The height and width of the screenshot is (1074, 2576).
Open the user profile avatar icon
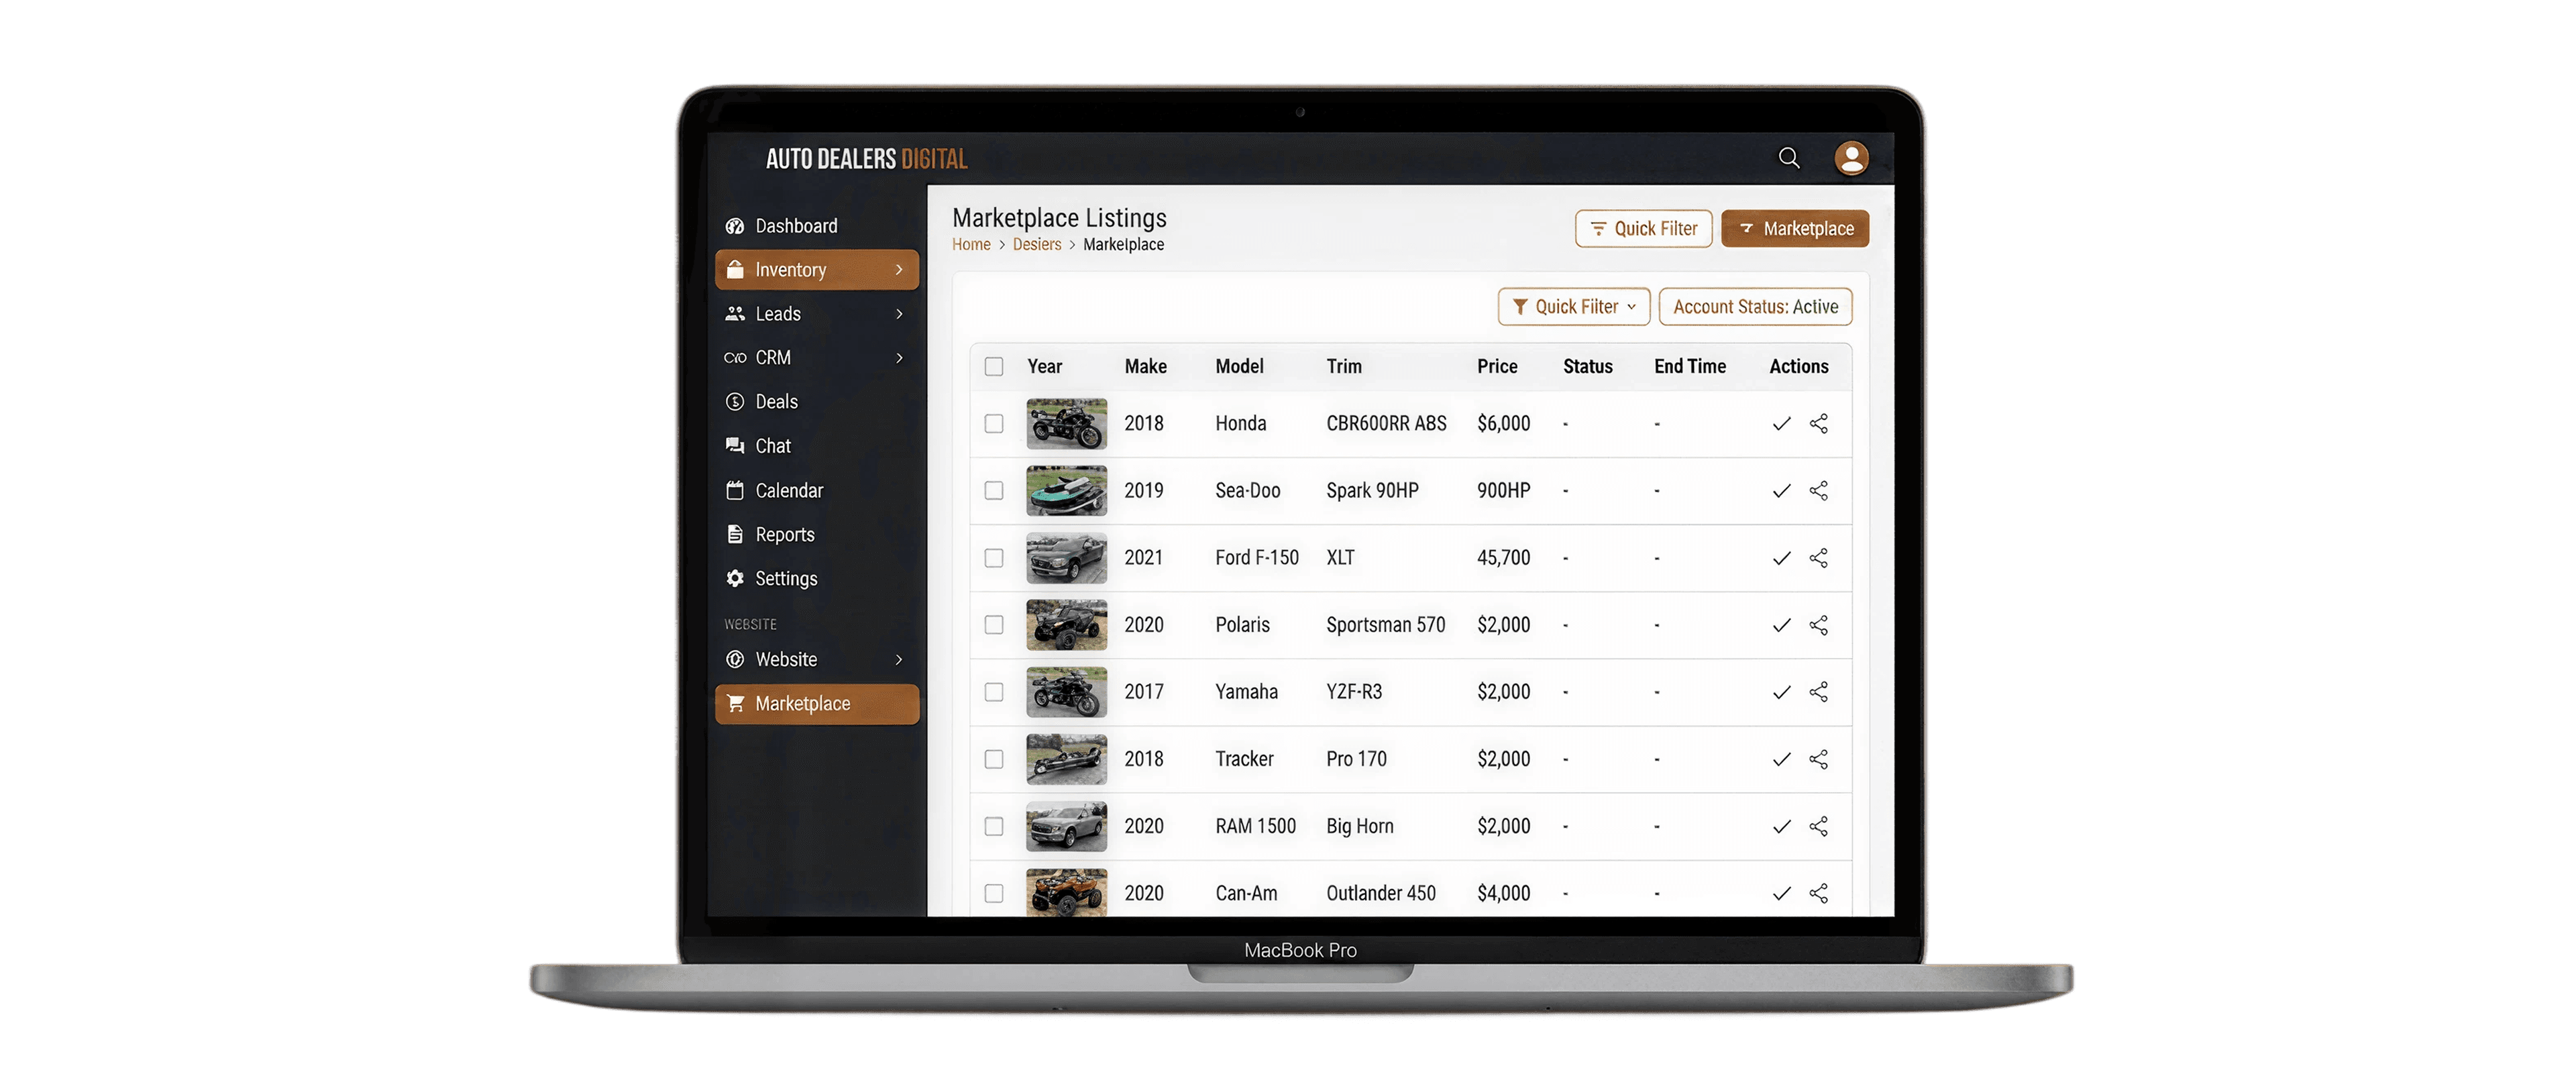click(1851, 158)
